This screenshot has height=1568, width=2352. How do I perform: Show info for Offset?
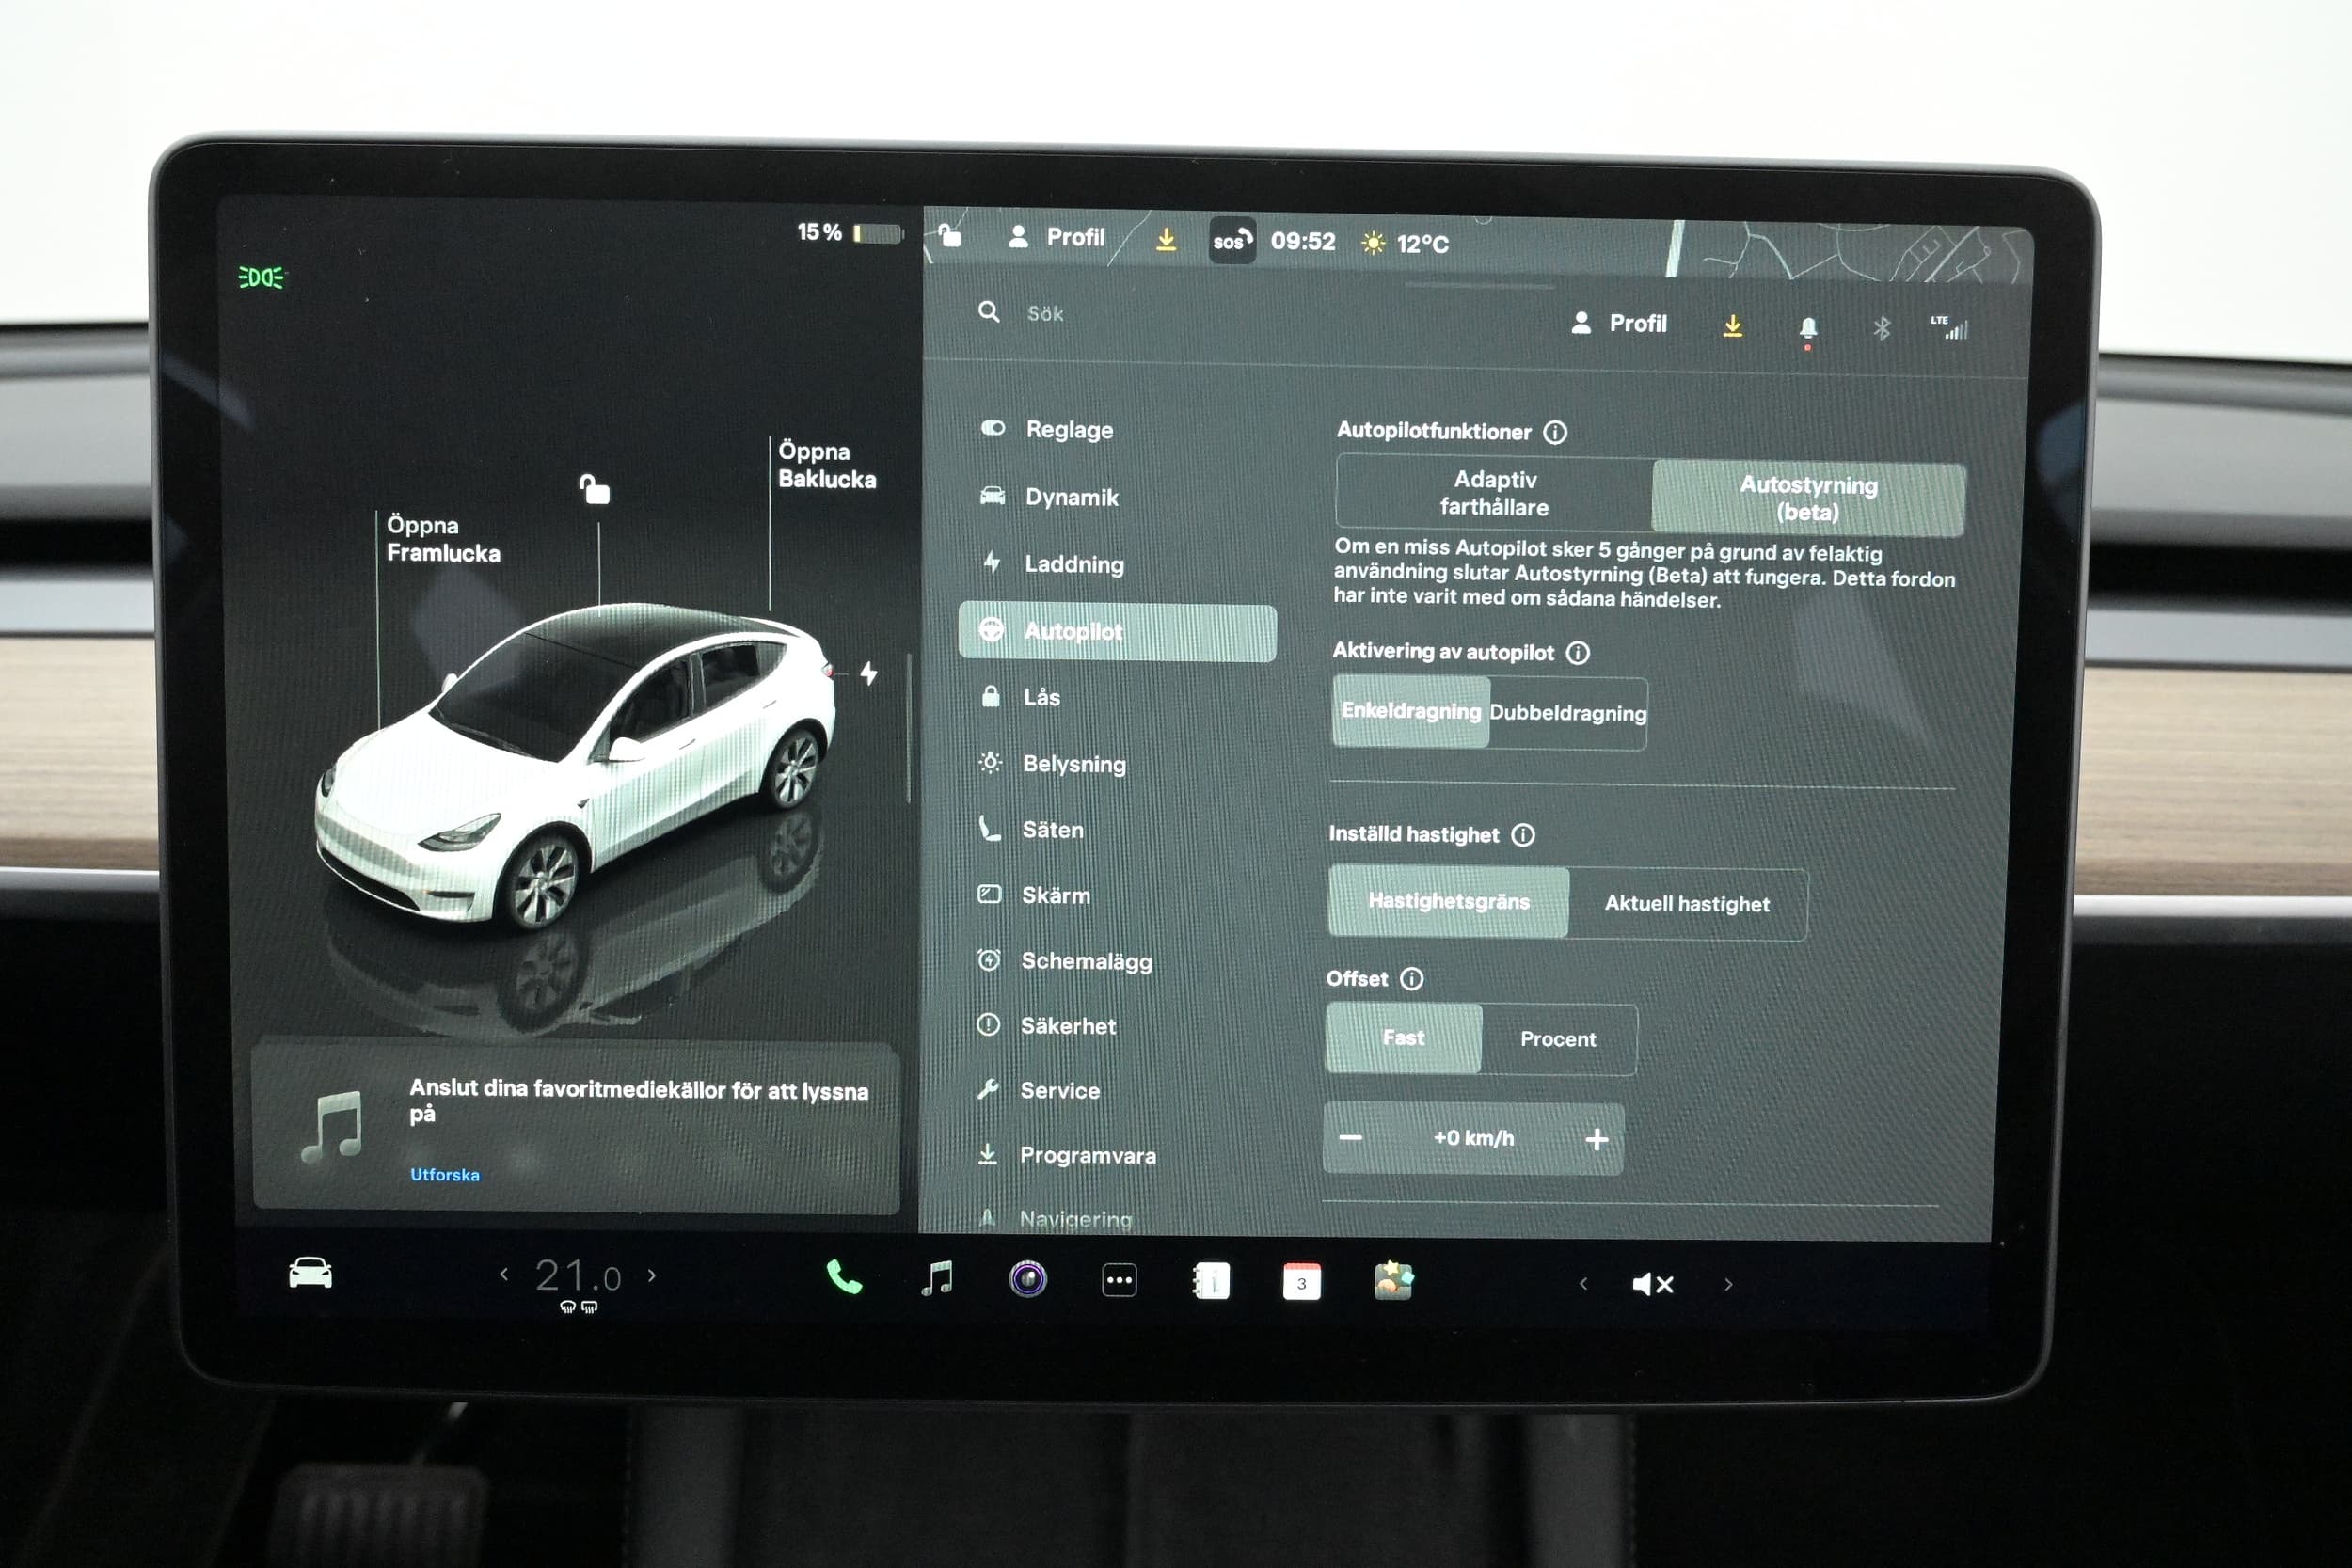click(x=1411, y=979)
